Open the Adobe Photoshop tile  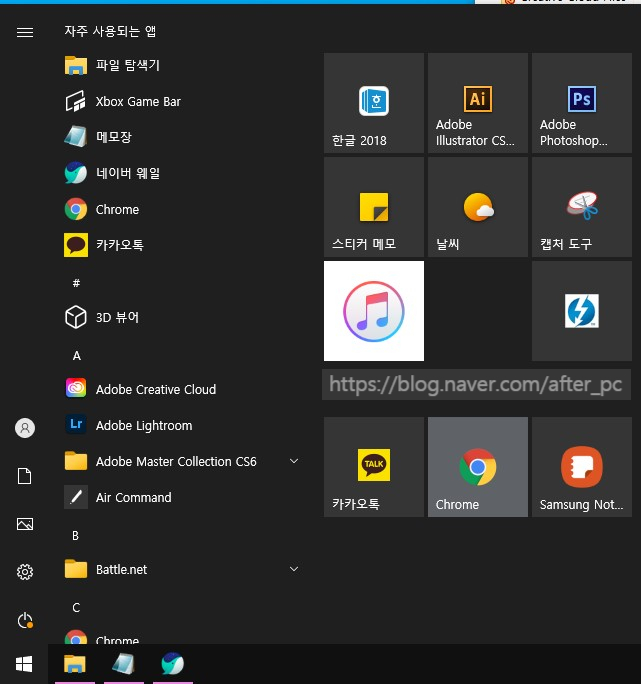pyautogui.click(x=582, y=103)
